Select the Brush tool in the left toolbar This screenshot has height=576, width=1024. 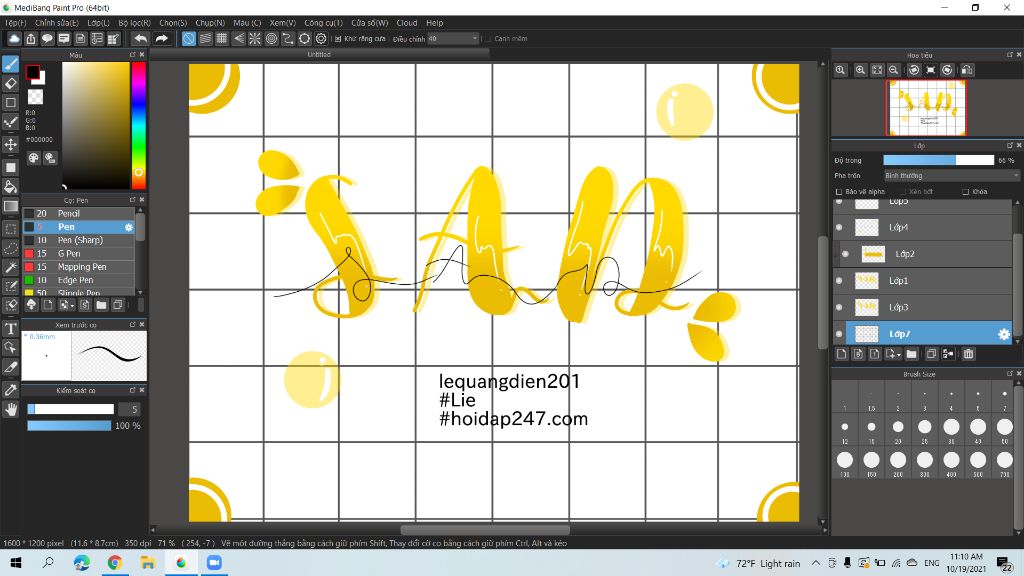click(10, 64)
